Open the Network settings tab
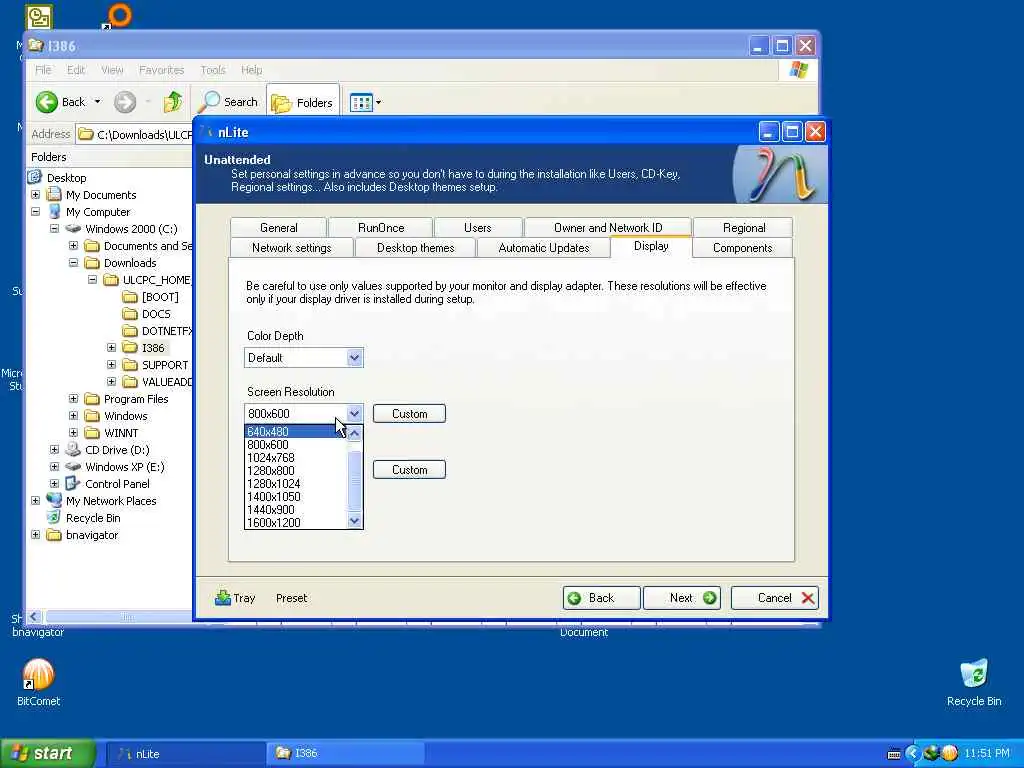The image size is (1024, 768). 292,248
